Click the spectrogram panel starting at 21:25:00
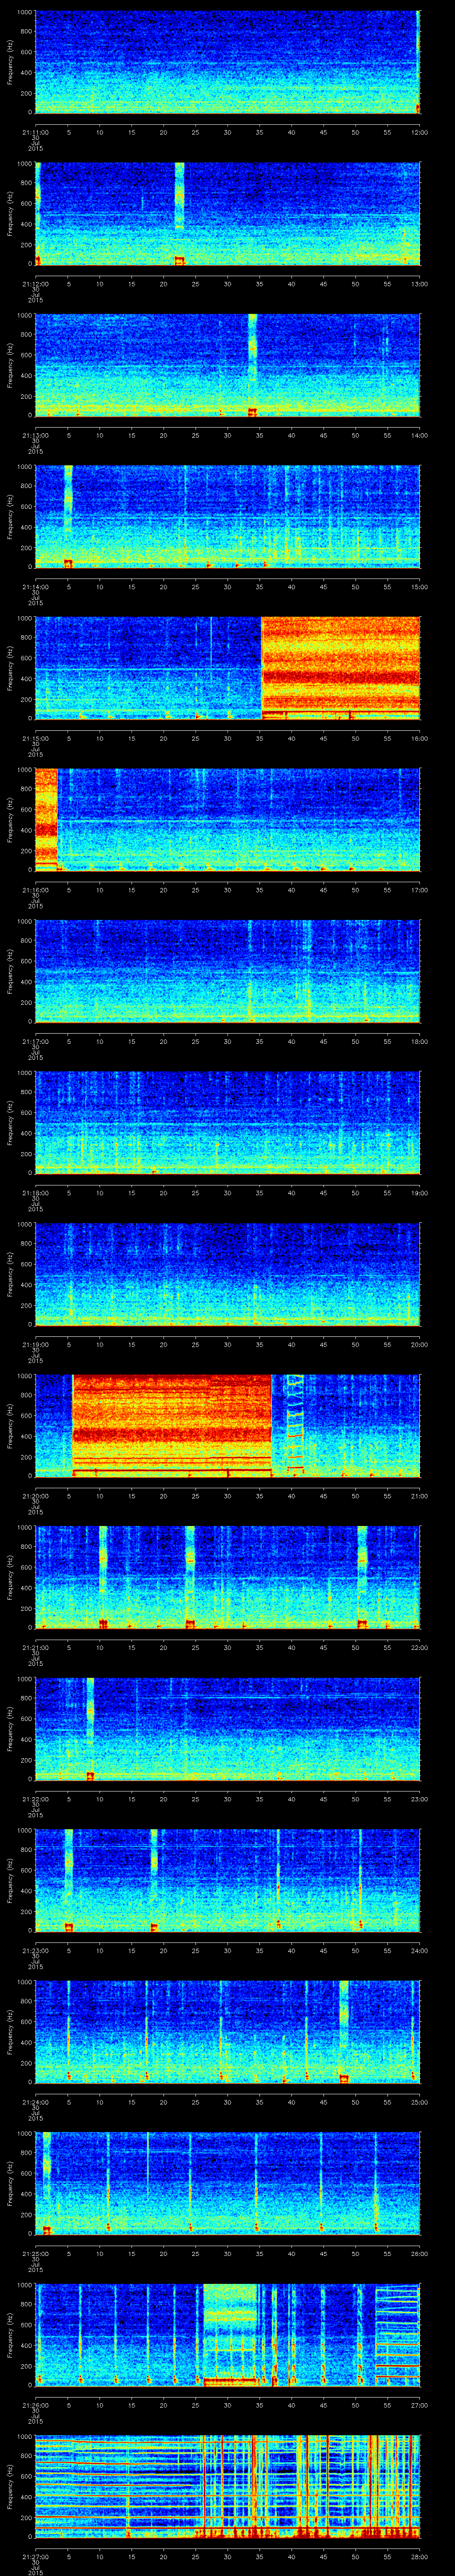 coord(228,2183)
